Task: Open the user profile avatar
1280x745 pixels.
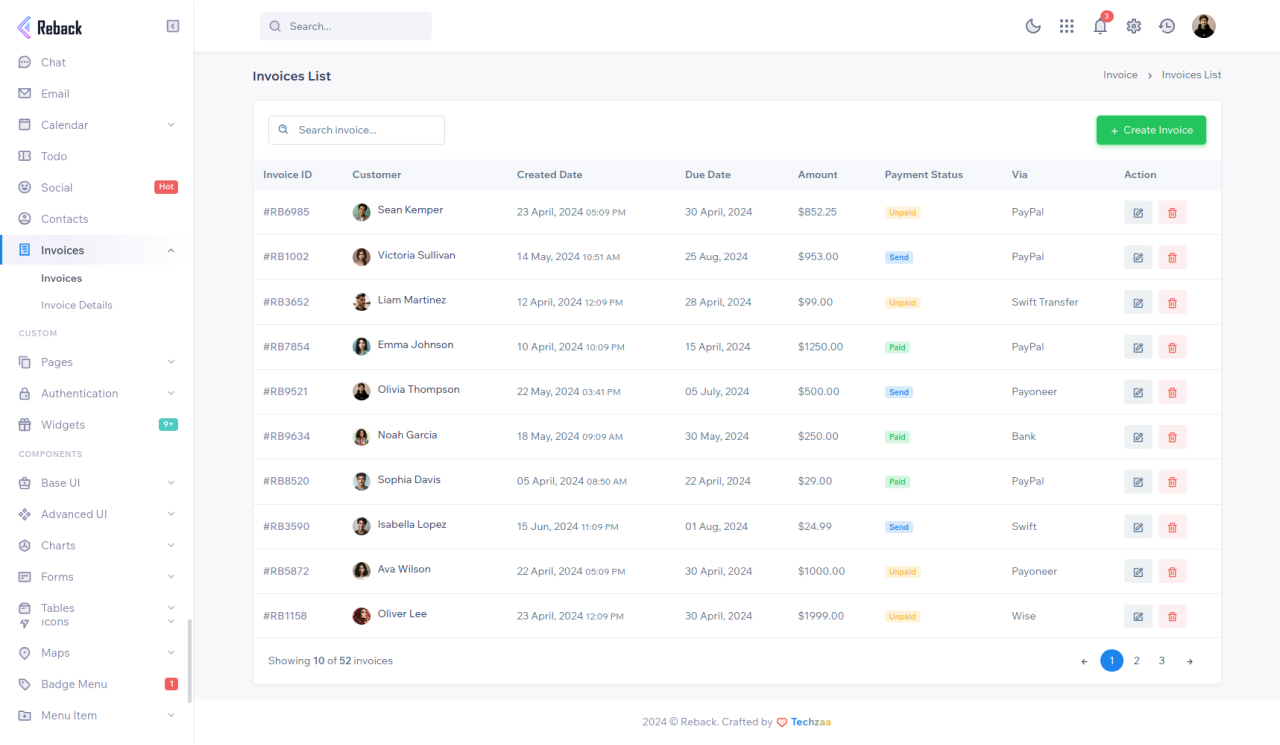Action: click(1204, 26)
